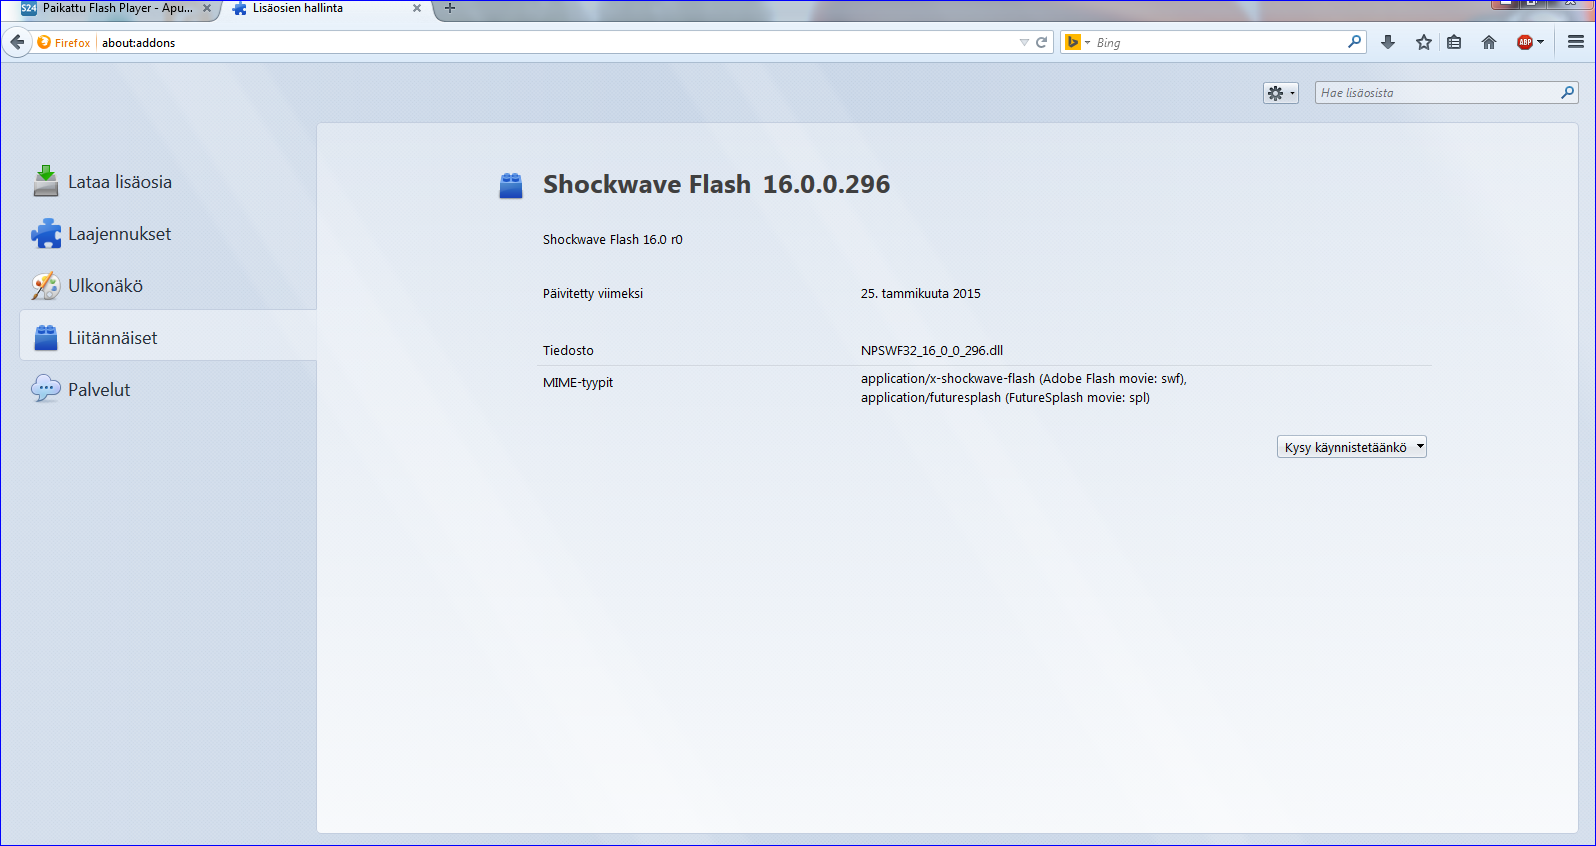Click the Firefox identity icon in the address bar
Screen dimensions: 1596x846
(x=44, y=42)
